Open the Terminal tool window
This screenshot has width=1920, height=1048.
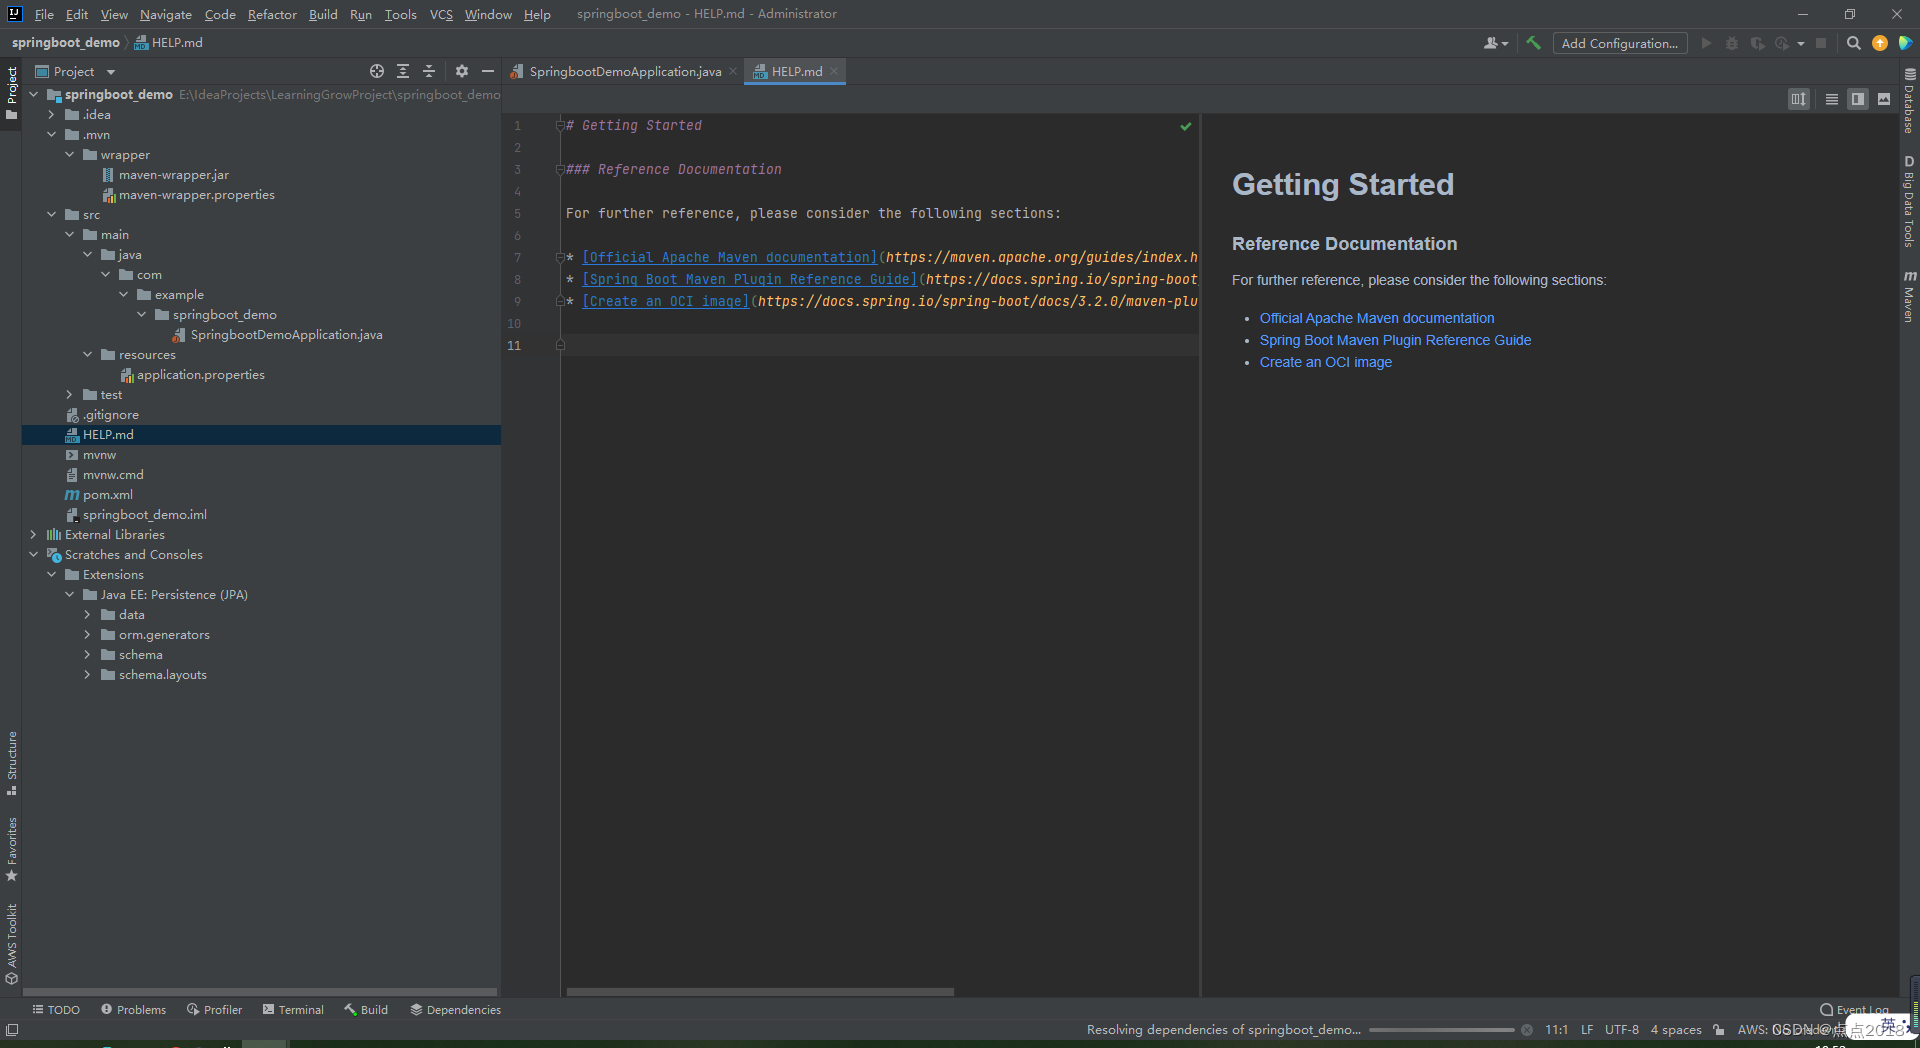[293, 1010]
